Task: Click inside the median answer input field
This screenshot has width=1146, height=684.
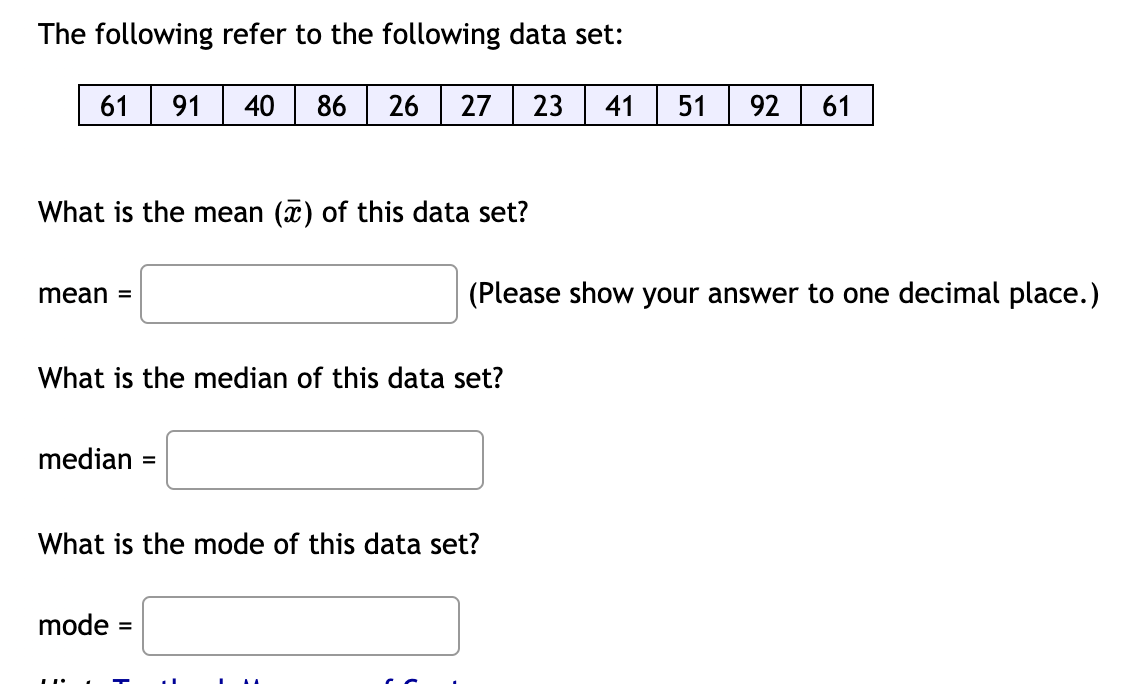Action: (324, 459)
